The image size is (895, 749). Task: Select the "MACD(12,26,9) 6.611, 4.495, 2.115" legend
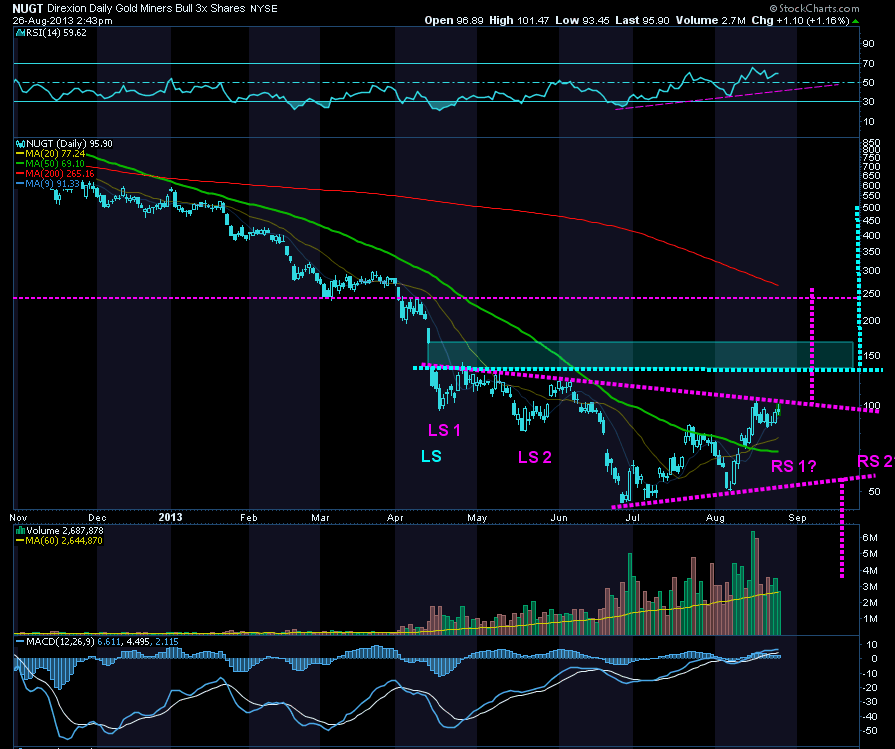click(97, 642)
